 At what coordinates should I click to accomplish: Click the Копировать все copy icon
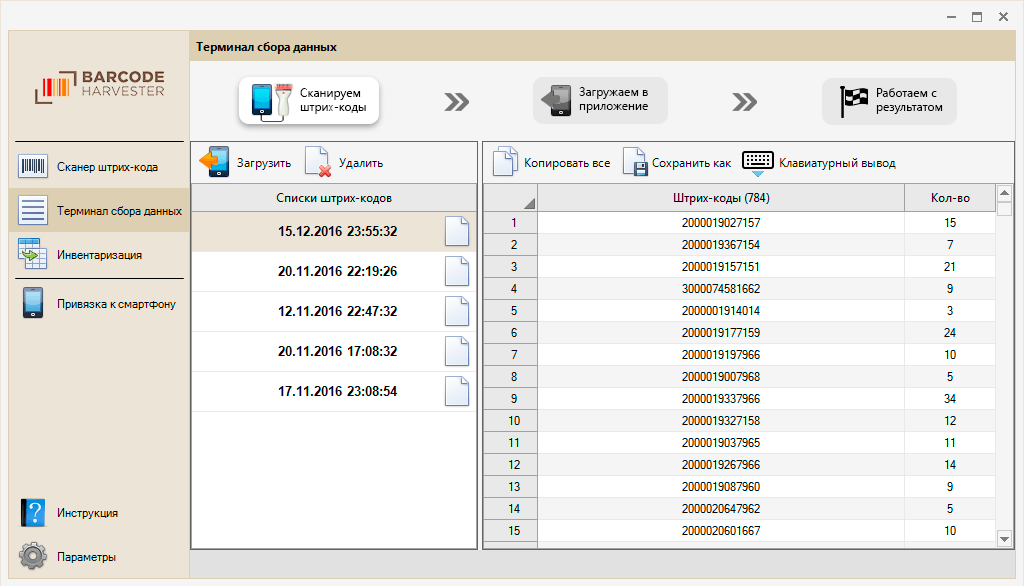click(505, 161)
